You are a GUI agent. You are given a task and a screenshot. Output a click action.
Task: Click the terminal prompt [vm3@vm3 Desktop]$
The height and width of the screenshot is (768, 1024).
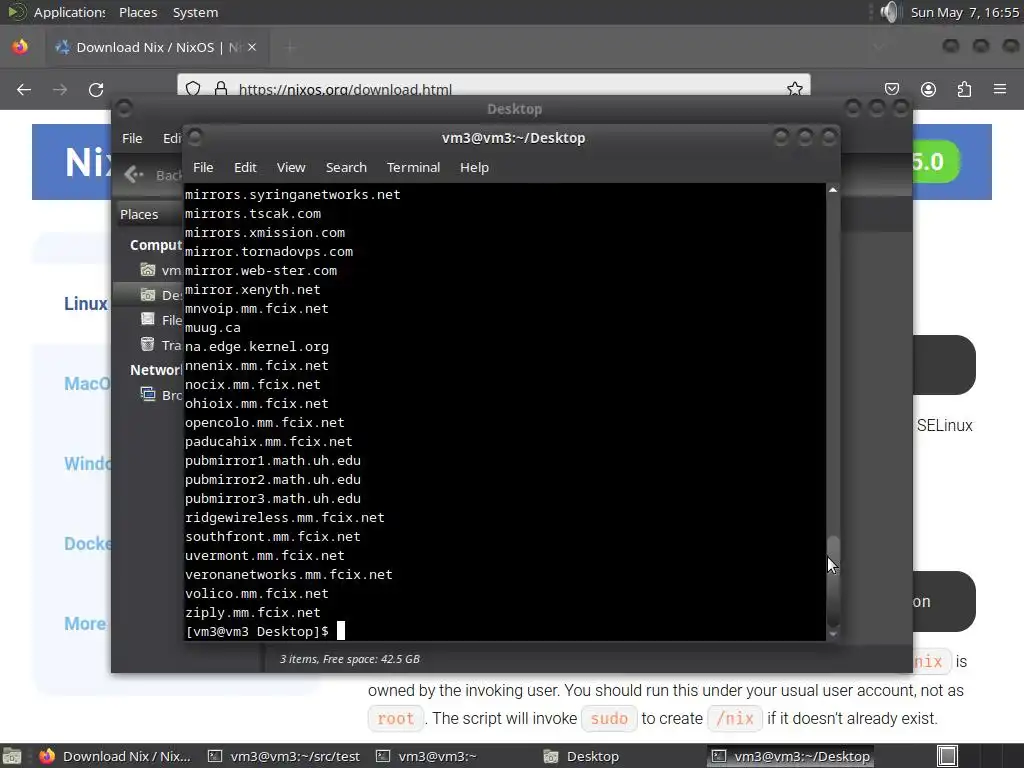point(257,632)
